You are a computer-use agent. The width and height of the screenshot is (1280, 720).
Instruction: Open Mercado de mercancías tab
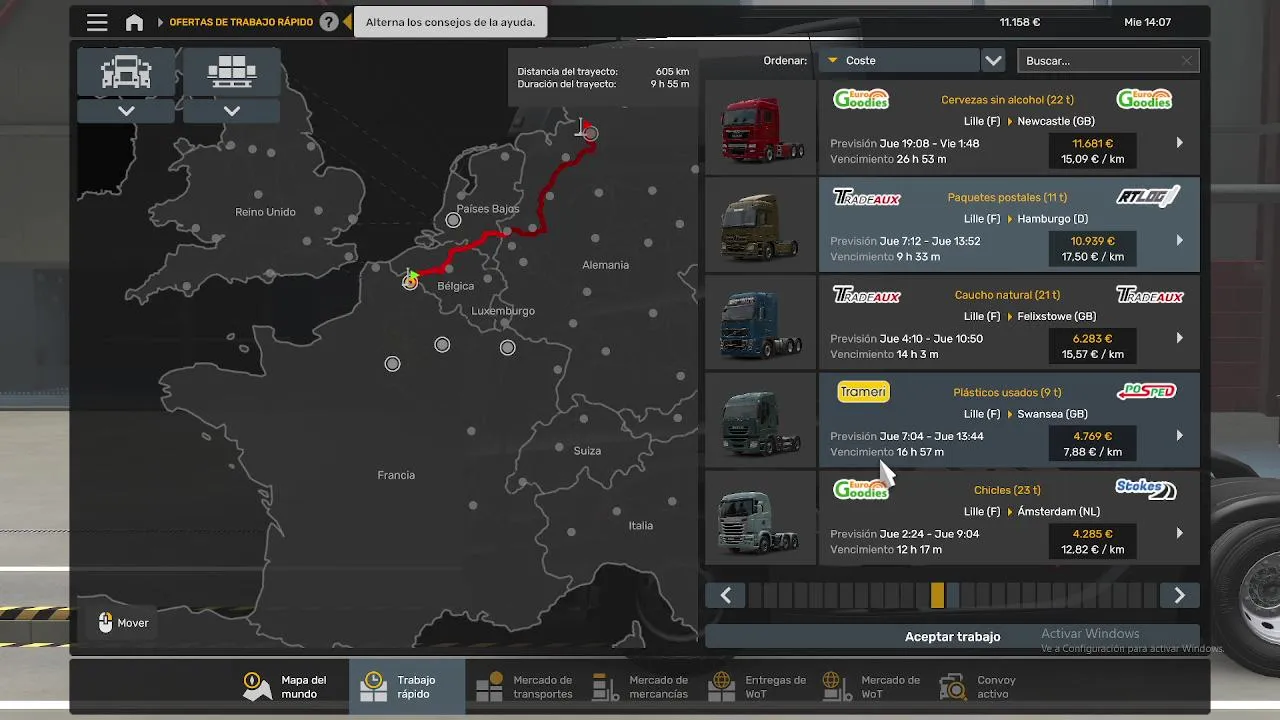pyautogui.click(x=640, y=687)
